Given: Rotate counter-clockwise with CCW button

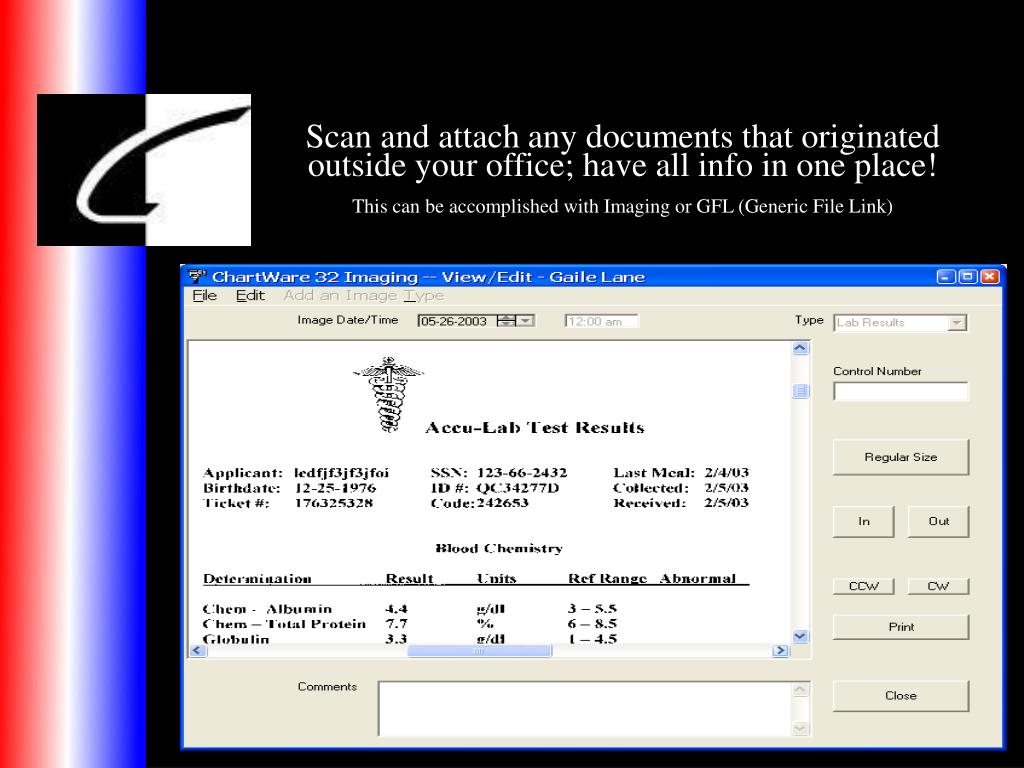Looking at the screenshot, I should [x=863, y=586].
